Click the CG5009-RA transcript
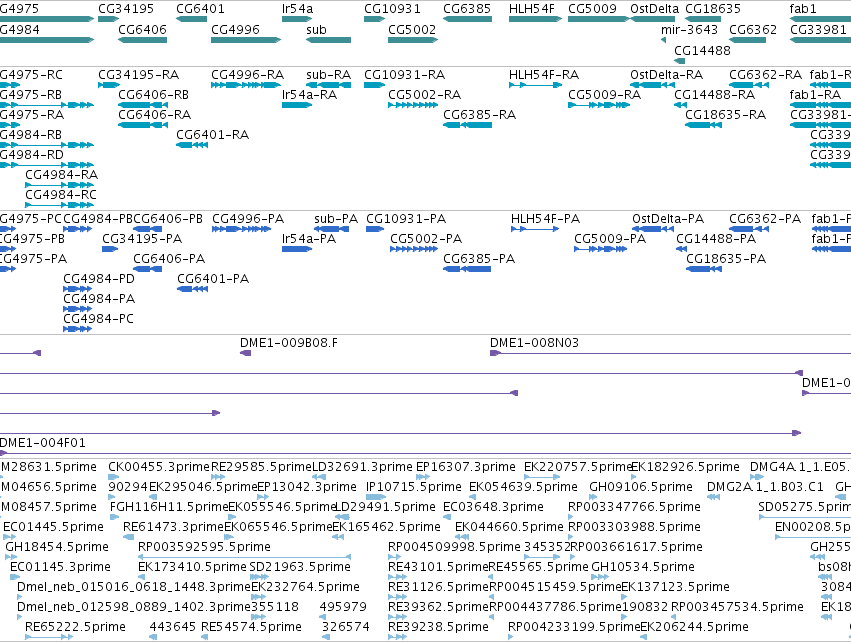Screen dimensions: 851x642 (599, 105)
